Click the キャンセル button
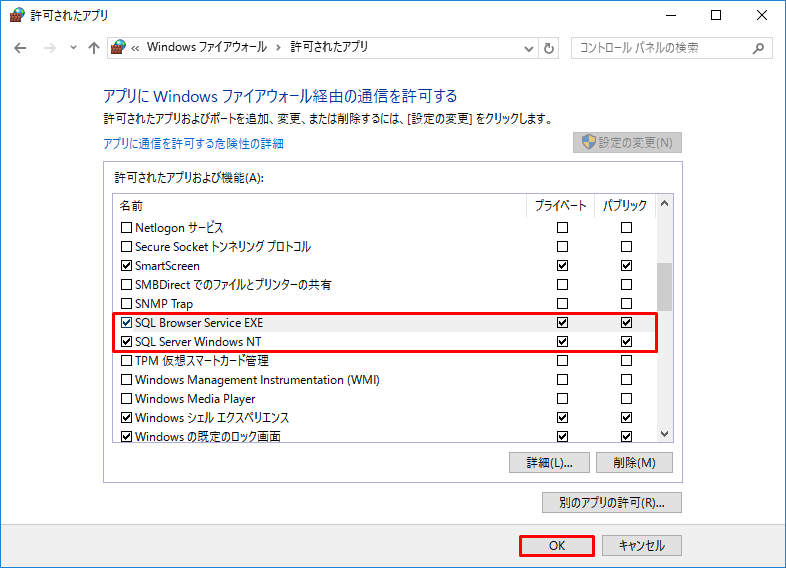The width and height of the screenshot is (786, 568). click(x=642, y=546)
